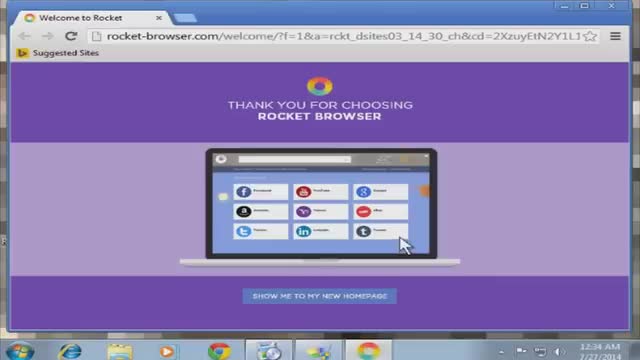
Task: Switch to Rocket Browser taskbar icon
Action: coord(369,351)
